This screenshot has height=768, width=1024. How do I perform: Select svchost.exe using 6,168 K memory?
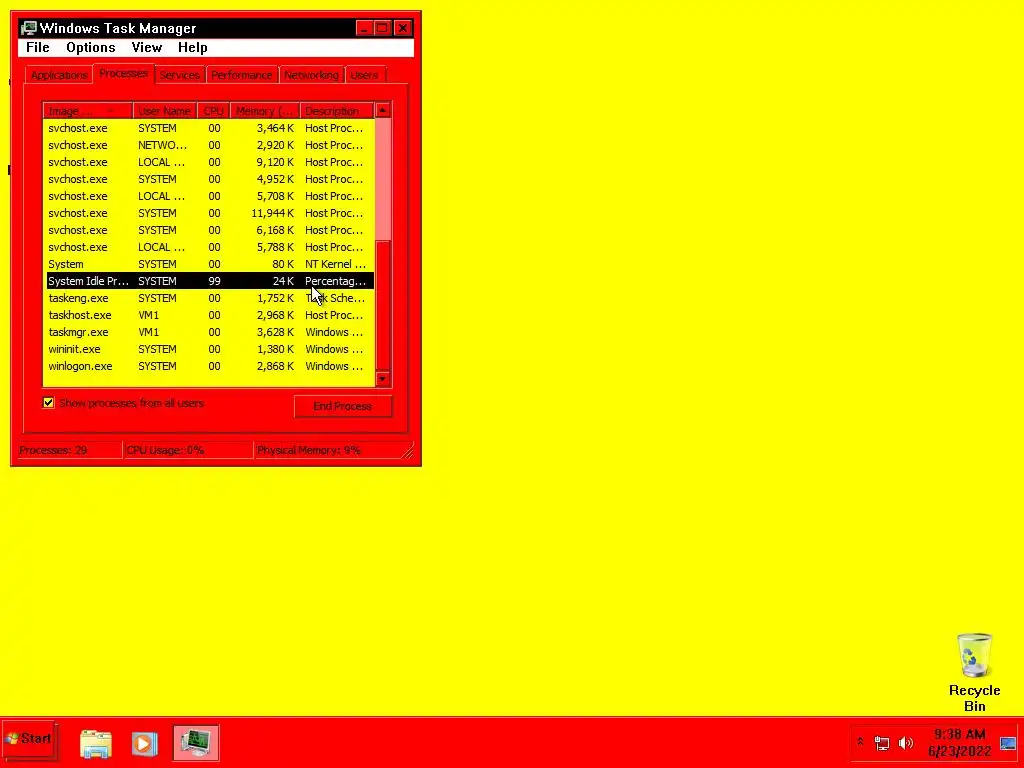[x=208, y=230]
